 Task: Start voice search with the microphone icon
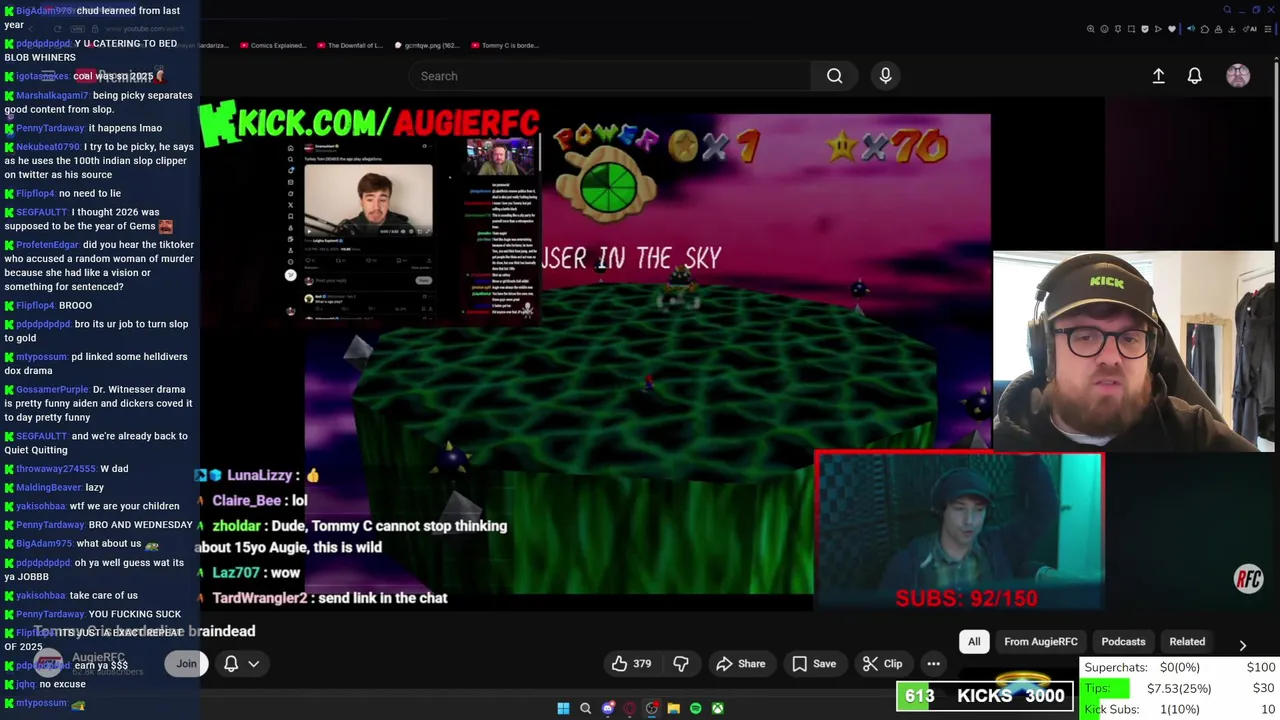pyautogui.click(x=885, y=76)
